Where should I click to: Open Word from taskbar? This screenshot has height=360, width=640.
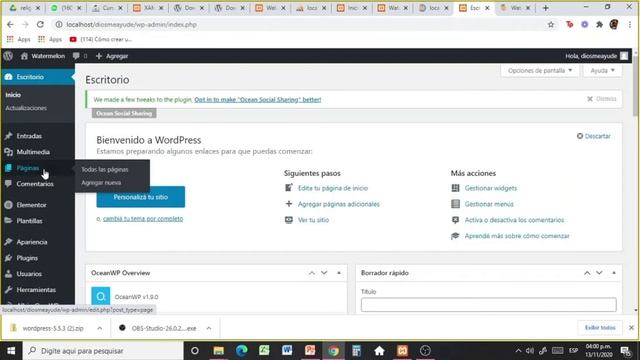pos(287,351)
